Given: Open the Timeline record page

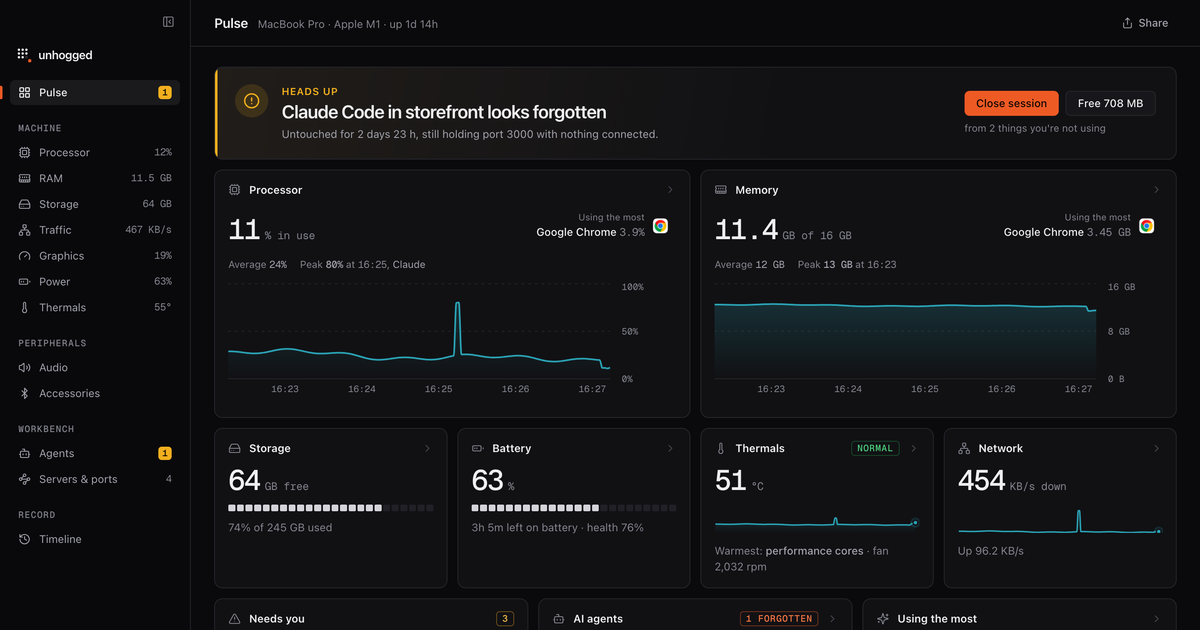Looking at the screenshot, I should [95, 540].
